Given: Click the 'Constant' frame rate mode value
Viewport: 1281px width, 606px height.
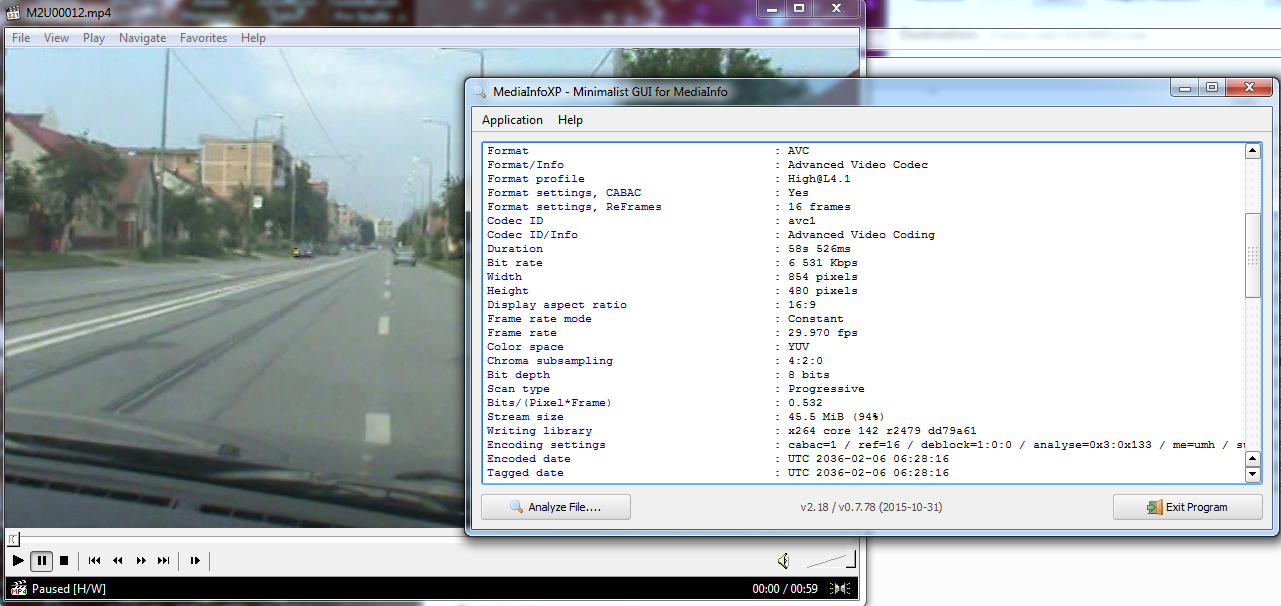Looking at the screenshot, I should point(815,319).
